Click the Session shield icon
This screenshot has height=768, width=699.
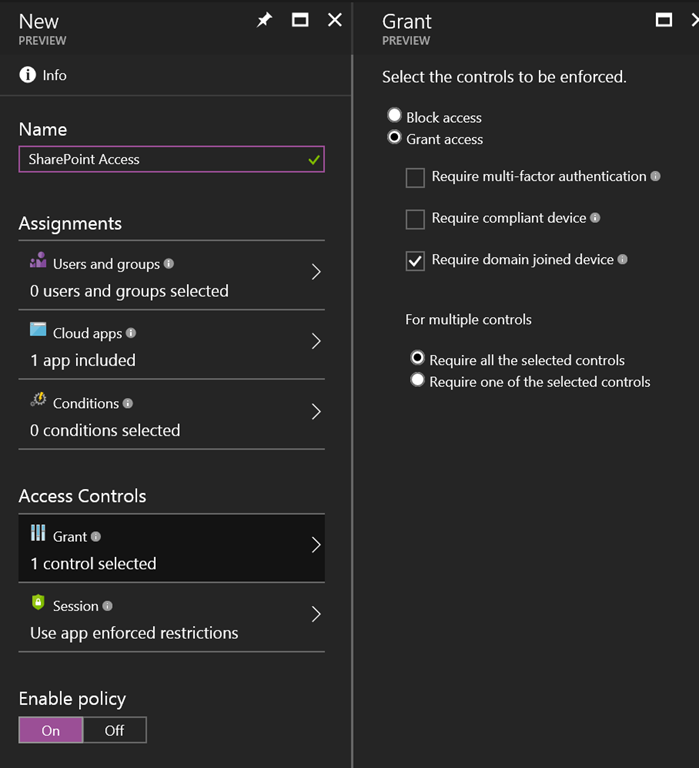(x=38, y=603)
